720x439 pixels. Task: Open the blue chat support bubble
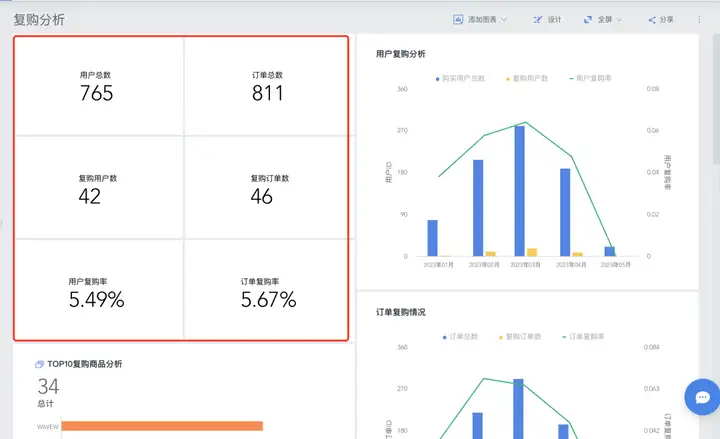pos(702,397)
